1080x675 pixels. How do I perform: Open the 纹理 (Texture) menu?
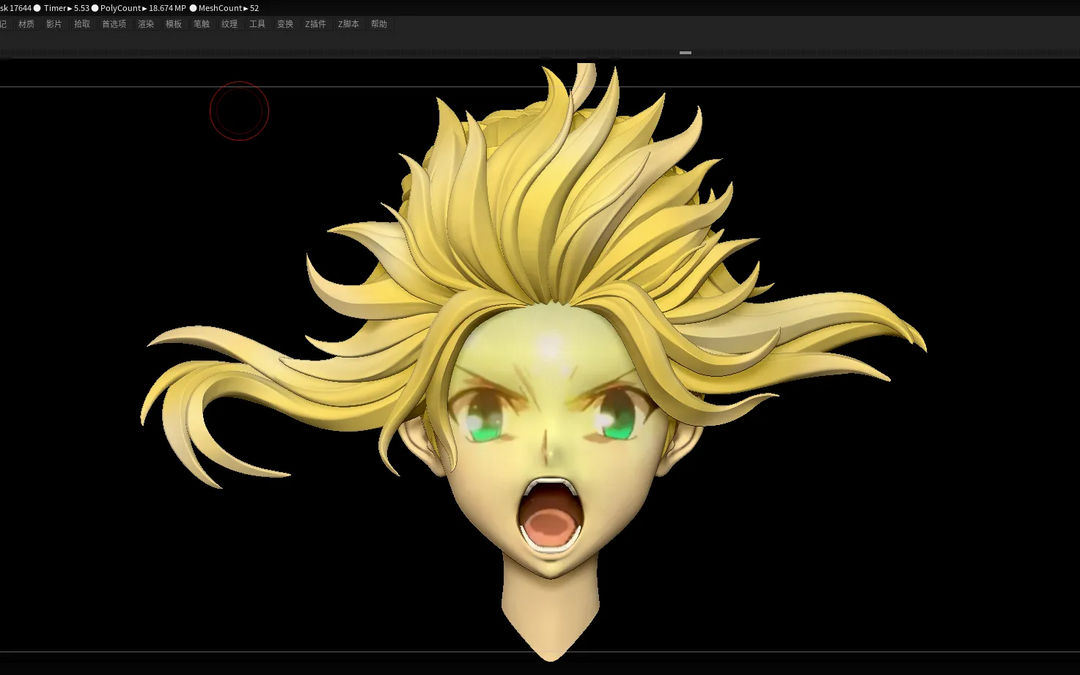pos(230,24)
